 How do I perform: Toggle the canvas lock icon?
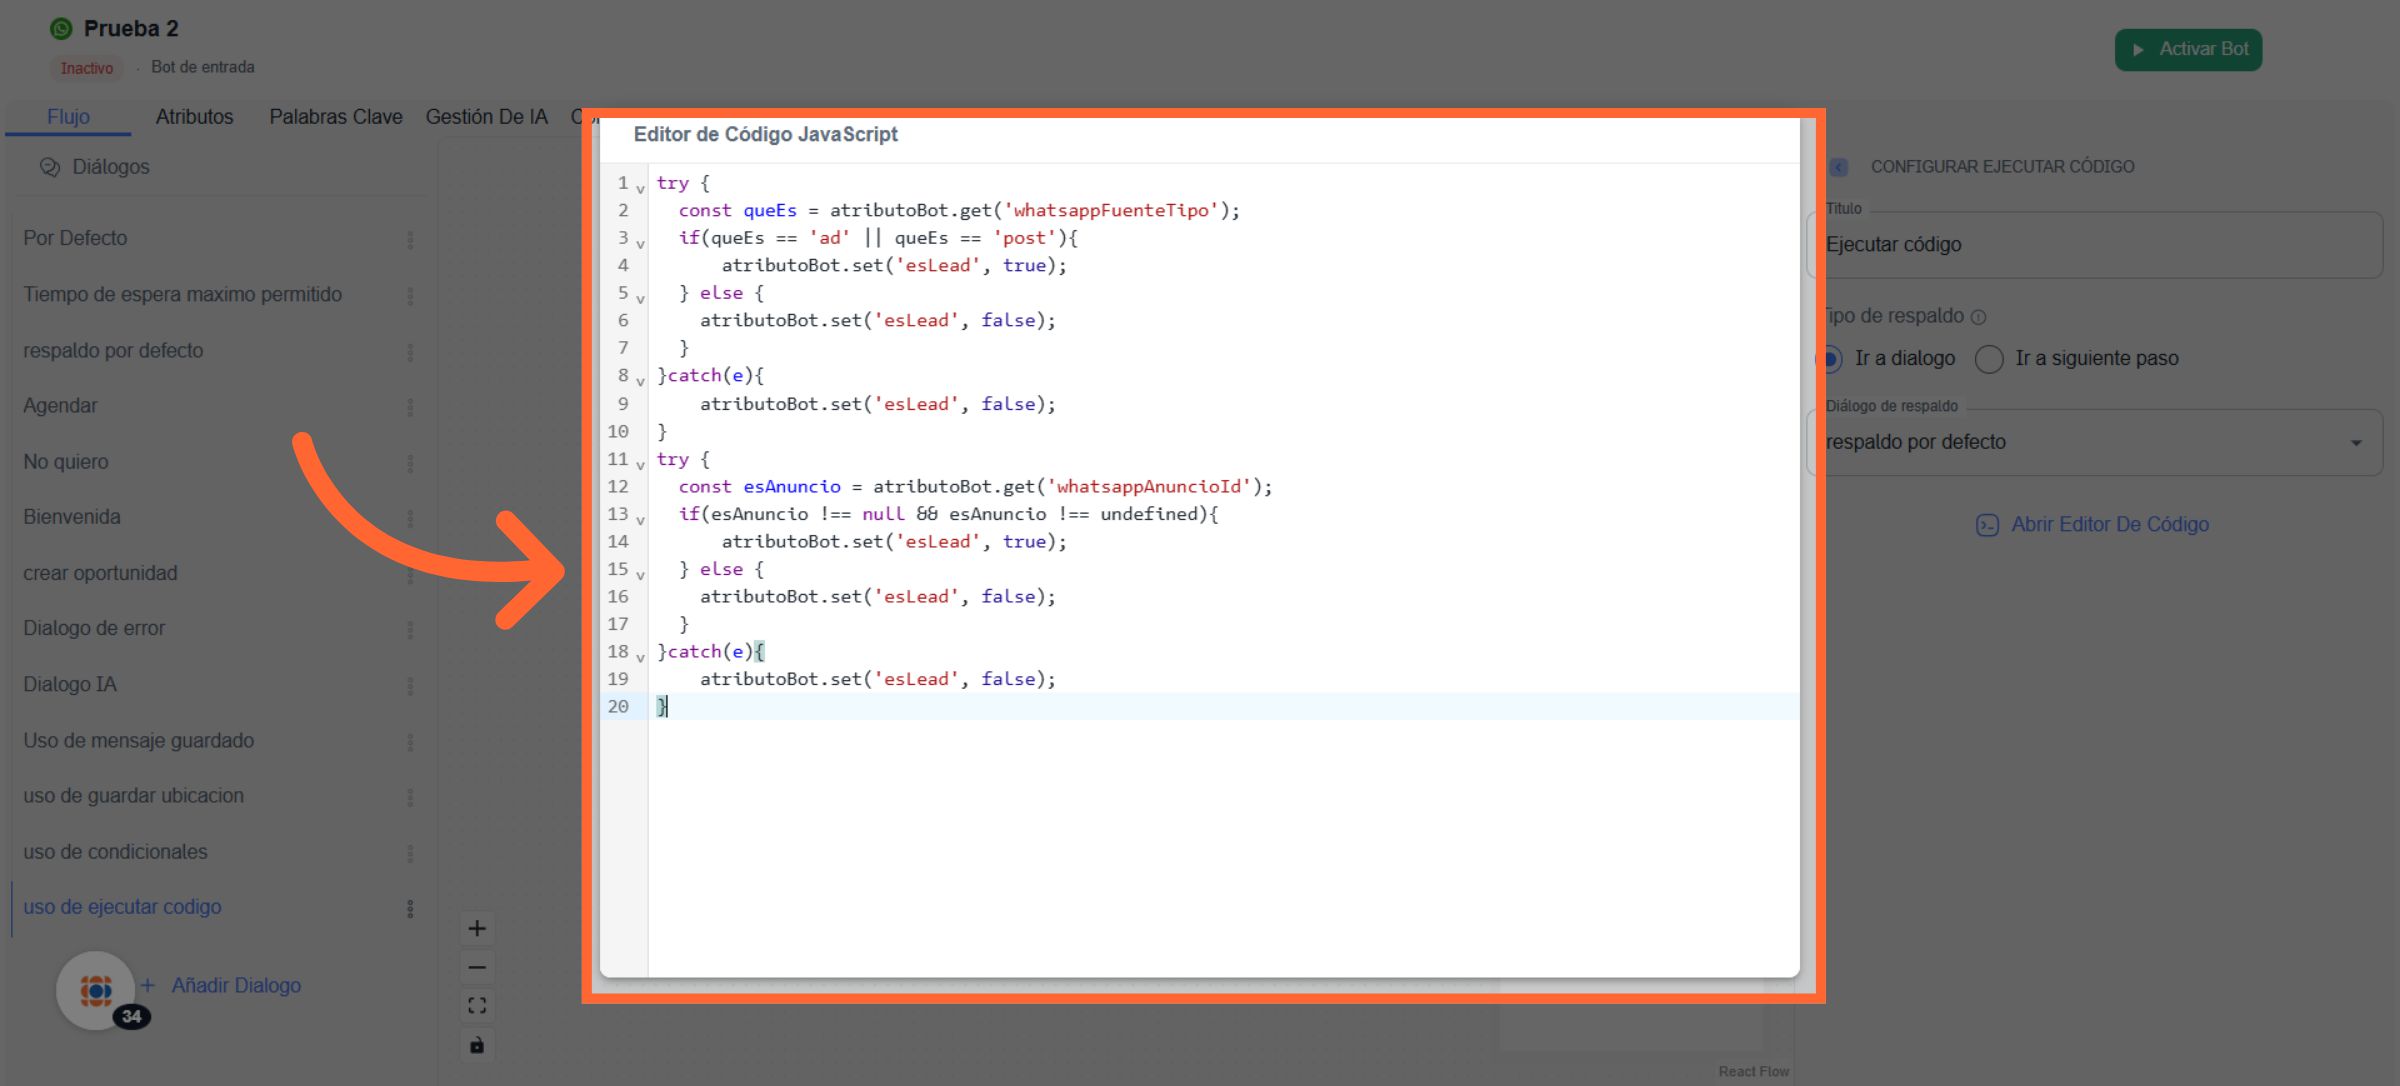[x=477, y=1045]
